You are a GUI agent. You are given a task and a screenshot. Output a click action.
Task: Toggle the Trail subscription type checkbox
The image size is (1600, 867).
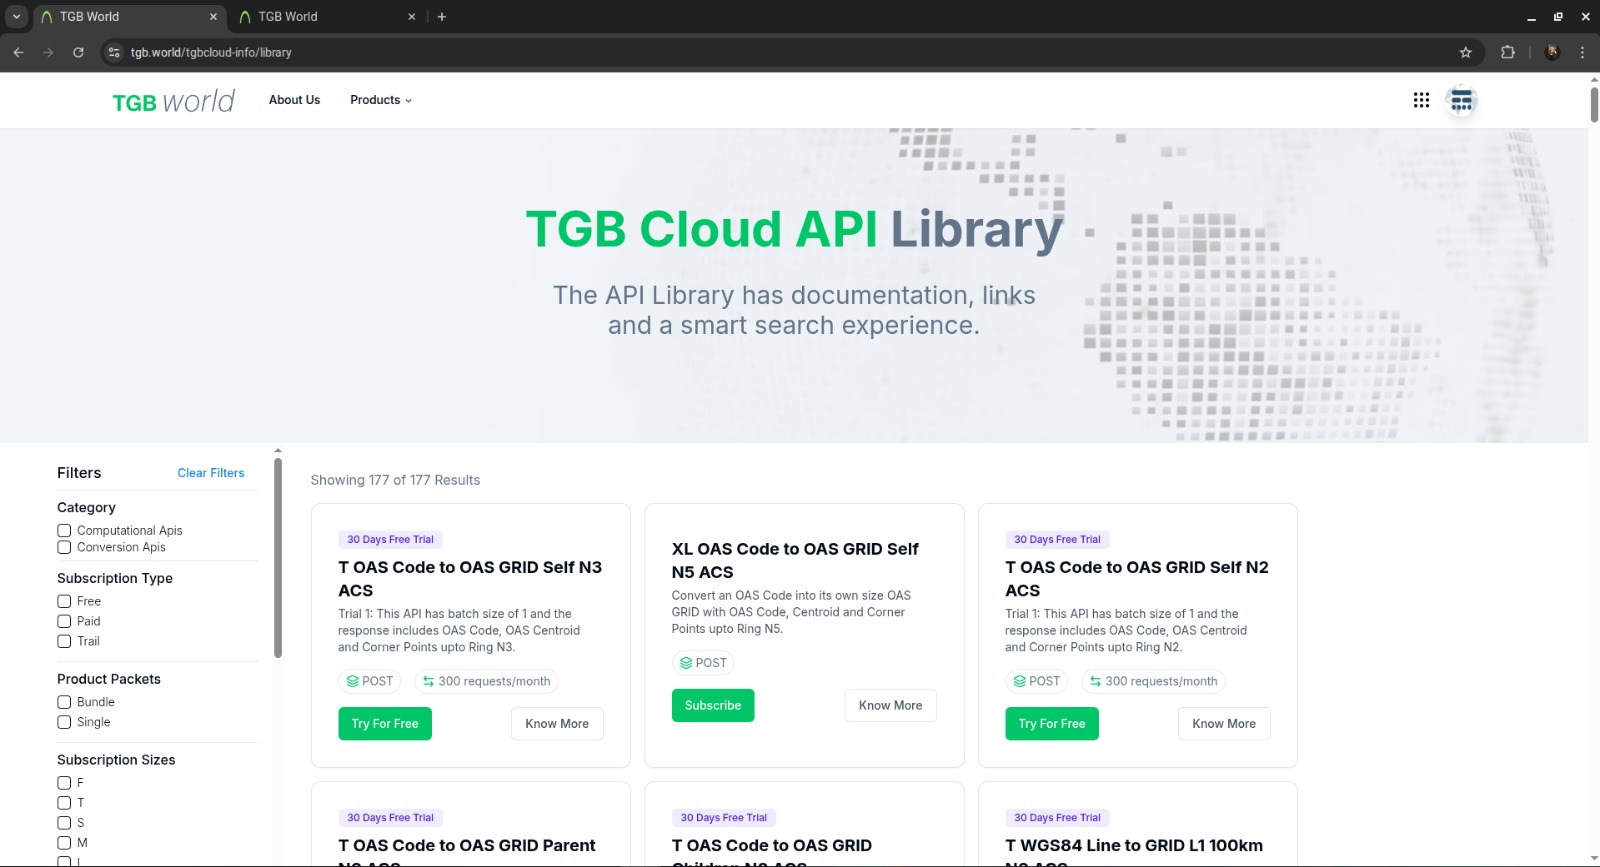tap(64, 641)
